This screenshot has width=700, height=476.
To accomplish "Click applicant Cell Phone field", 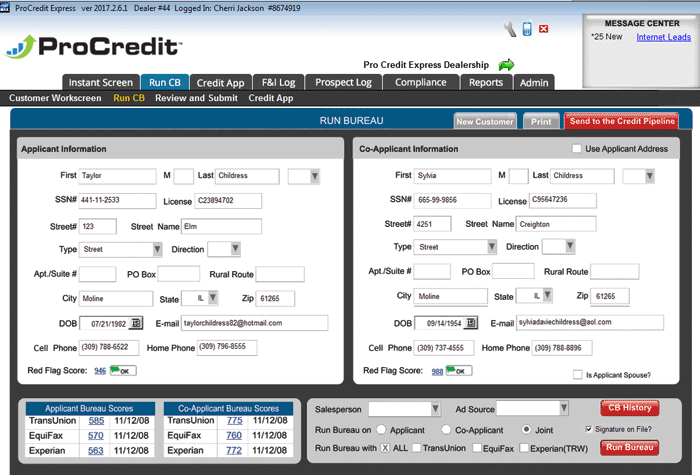I will (109, 347).
